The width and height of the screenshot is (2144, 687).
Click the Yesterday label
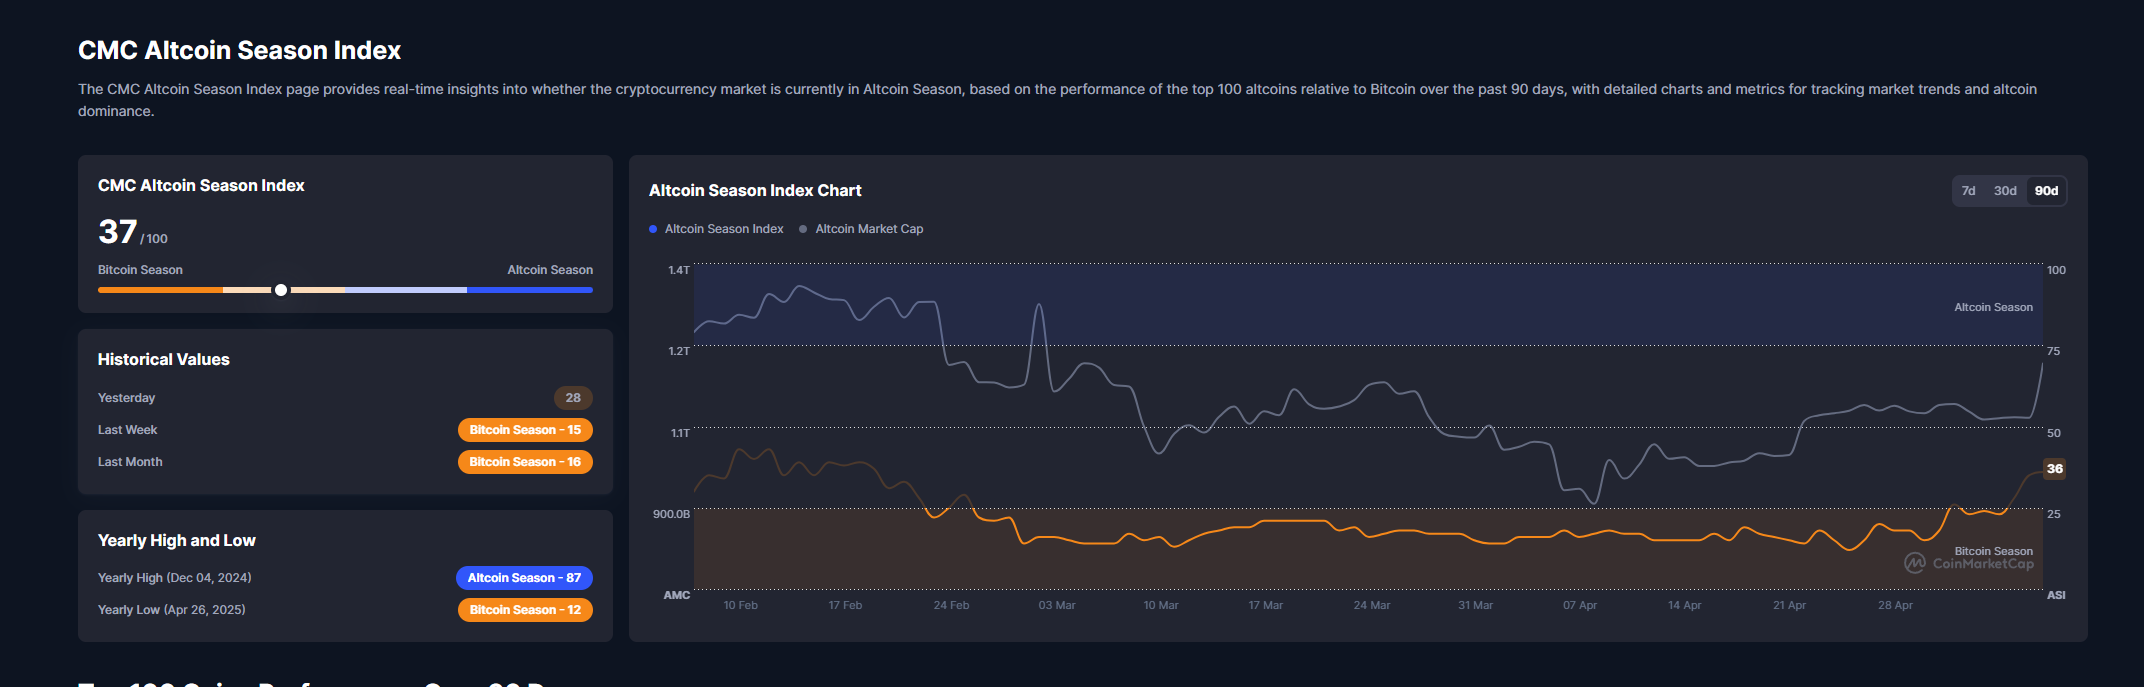[x=127, y=398]
